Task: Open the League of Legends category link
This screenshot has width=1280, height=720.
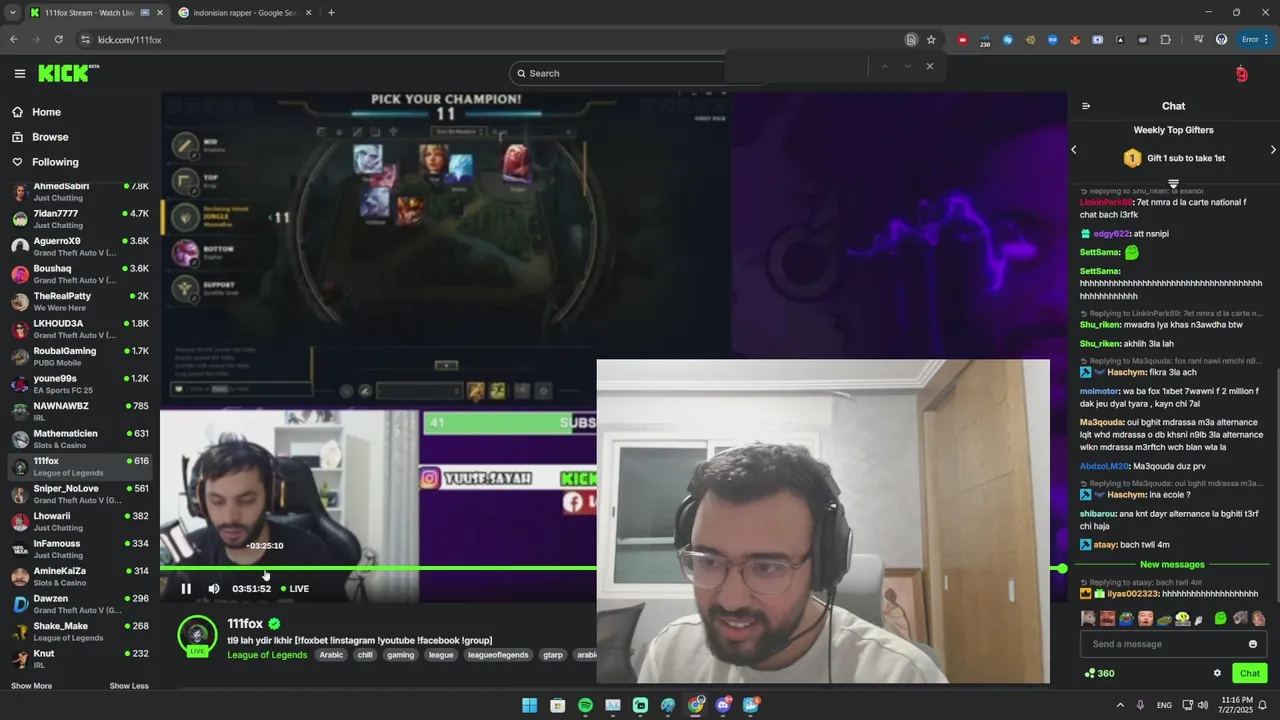Action: coord(267,655)
